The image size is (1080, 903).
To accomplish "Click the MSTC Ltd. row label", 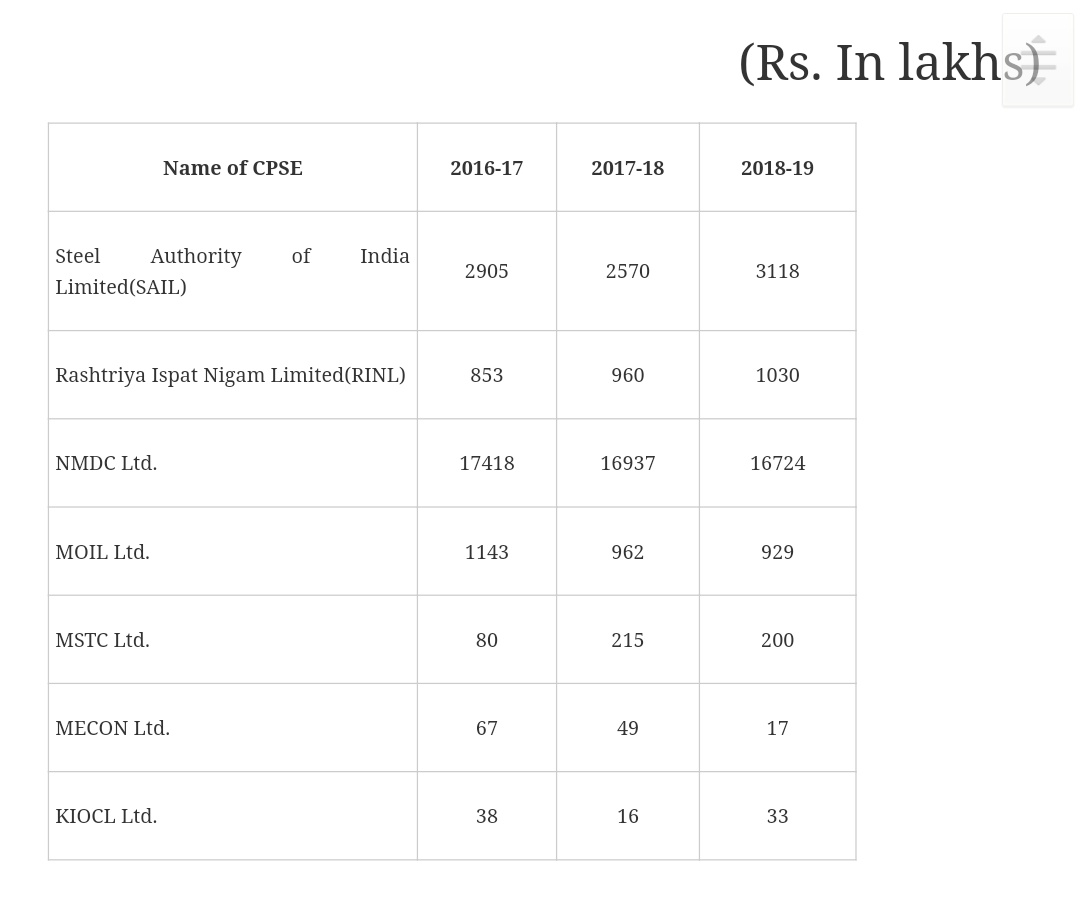I will click(102, 640).
